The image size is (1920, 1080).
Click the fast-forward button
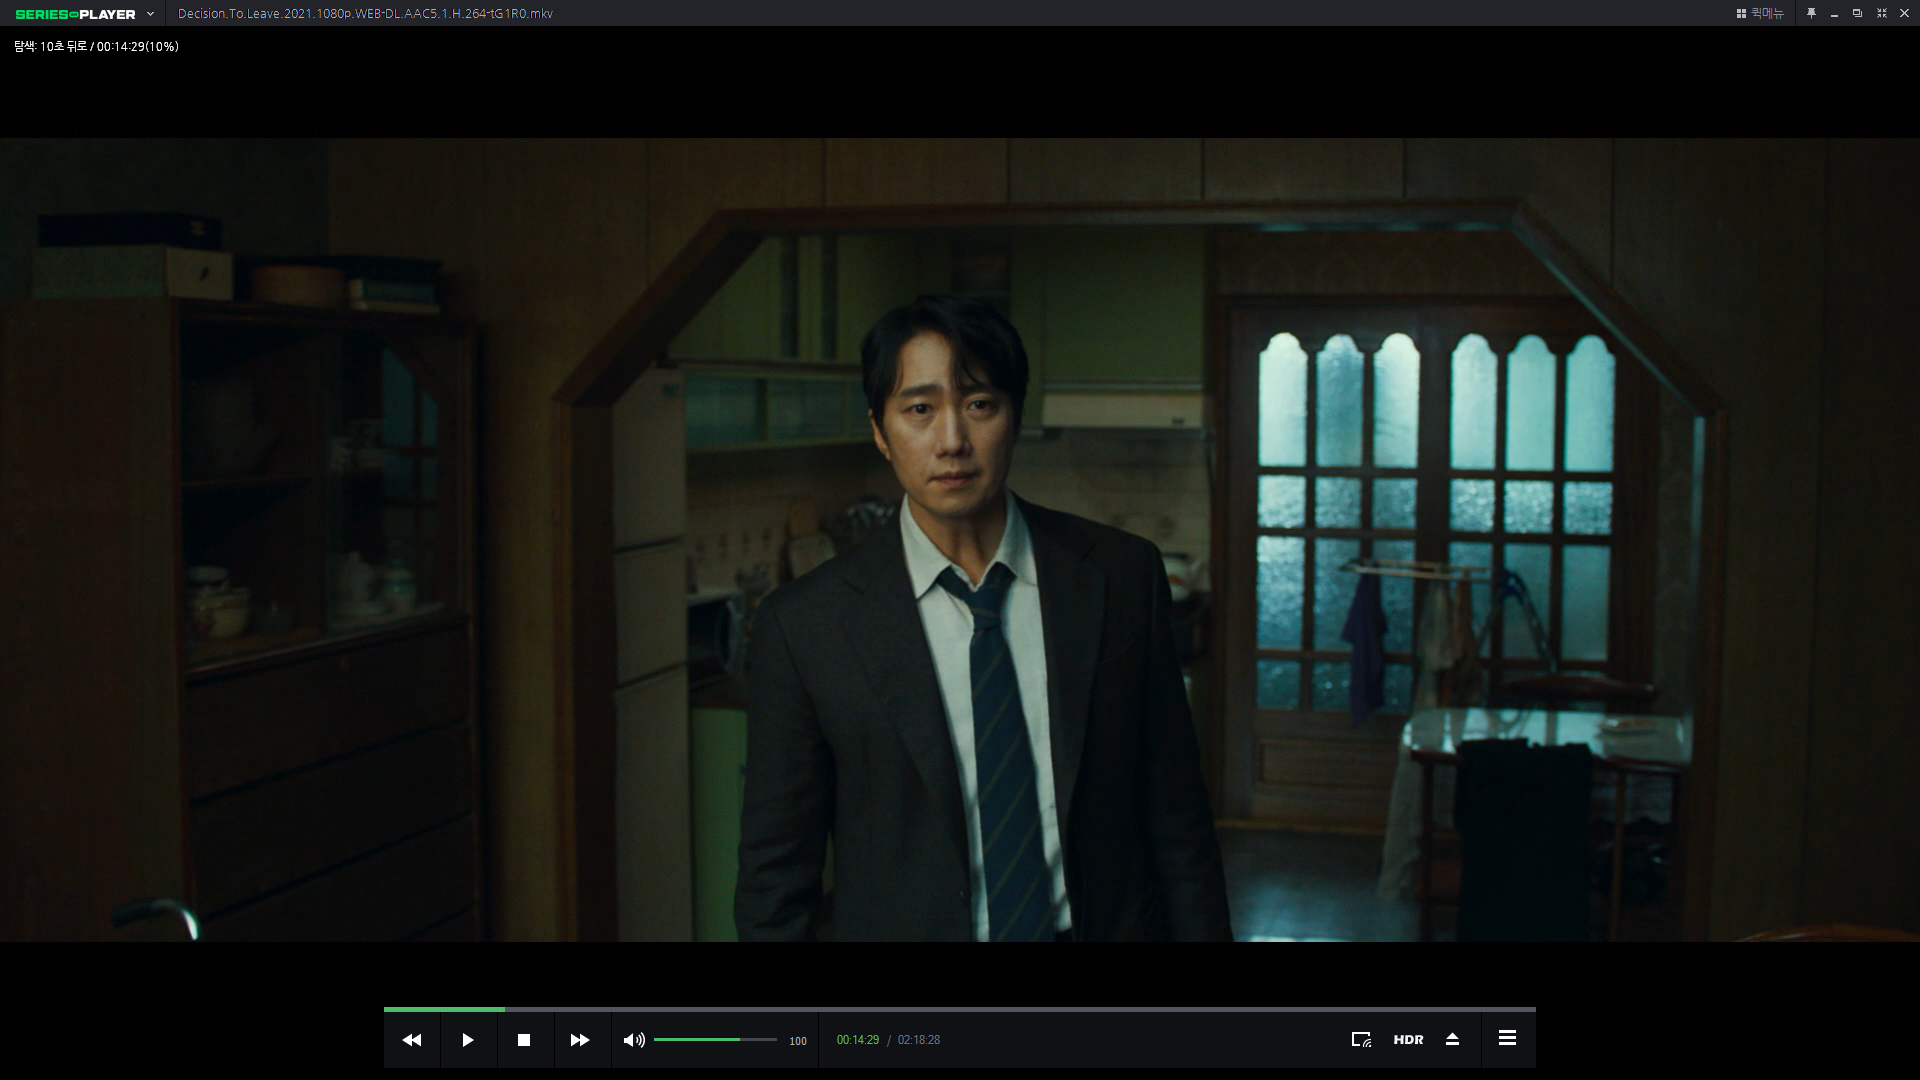[x=580, y=1040]
